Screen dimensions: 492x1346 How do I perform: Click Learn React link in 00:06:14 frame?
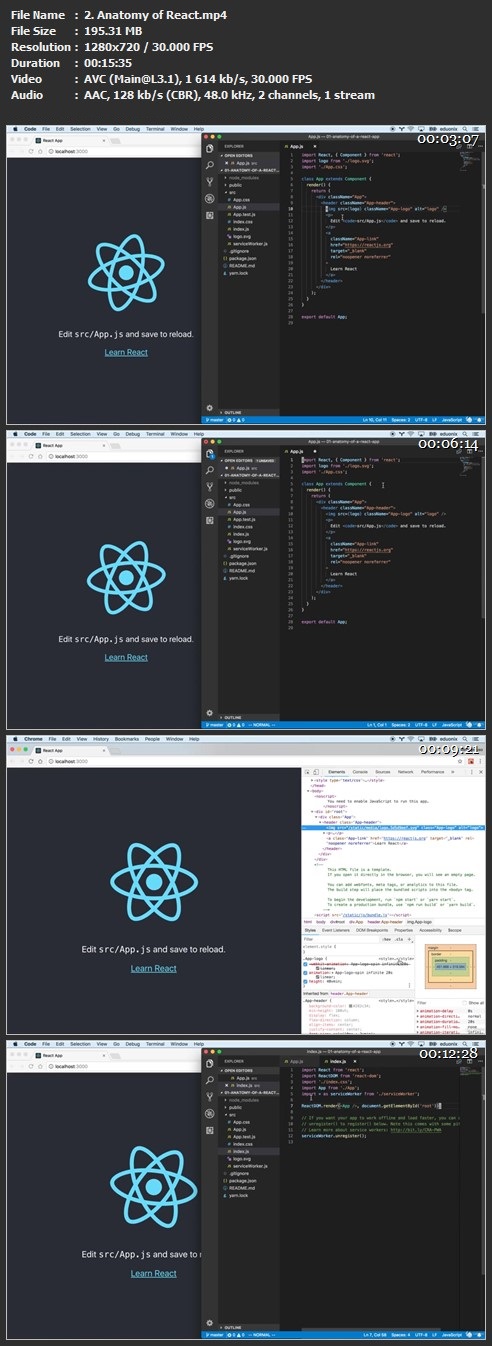[126, 657]
